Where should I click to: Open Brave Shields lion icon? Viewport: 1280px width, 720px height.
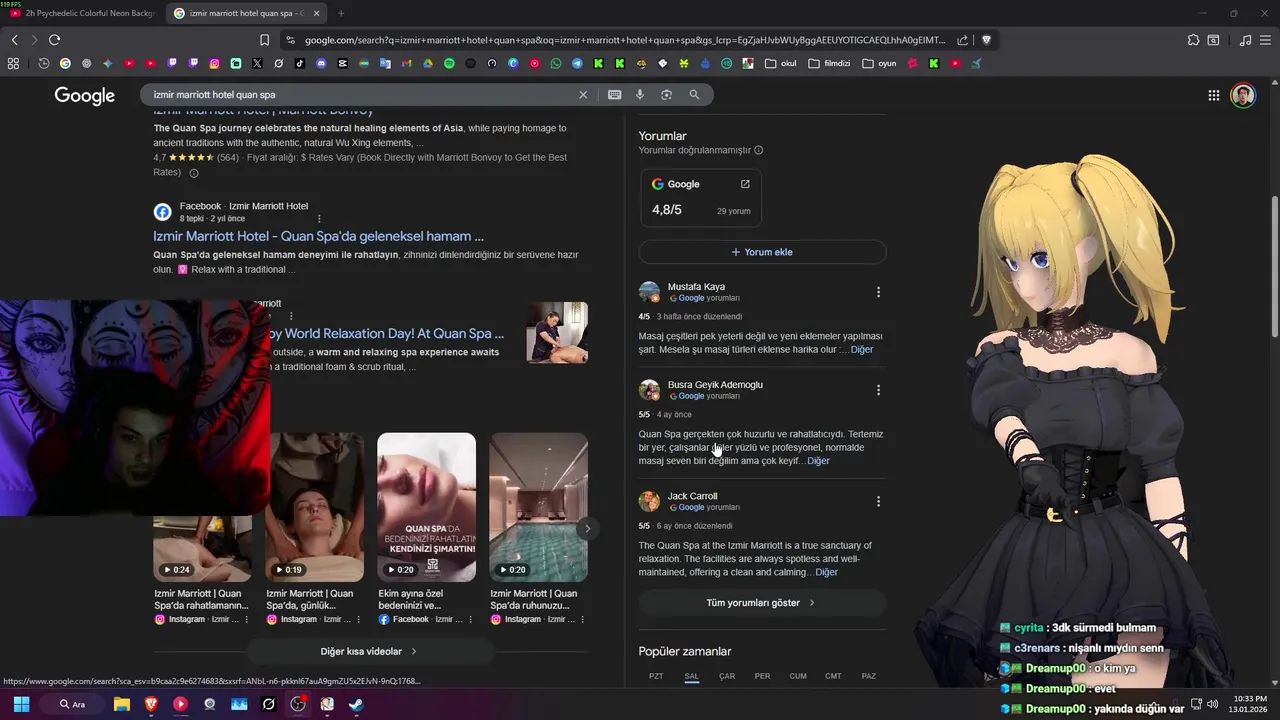click(986, 40)
